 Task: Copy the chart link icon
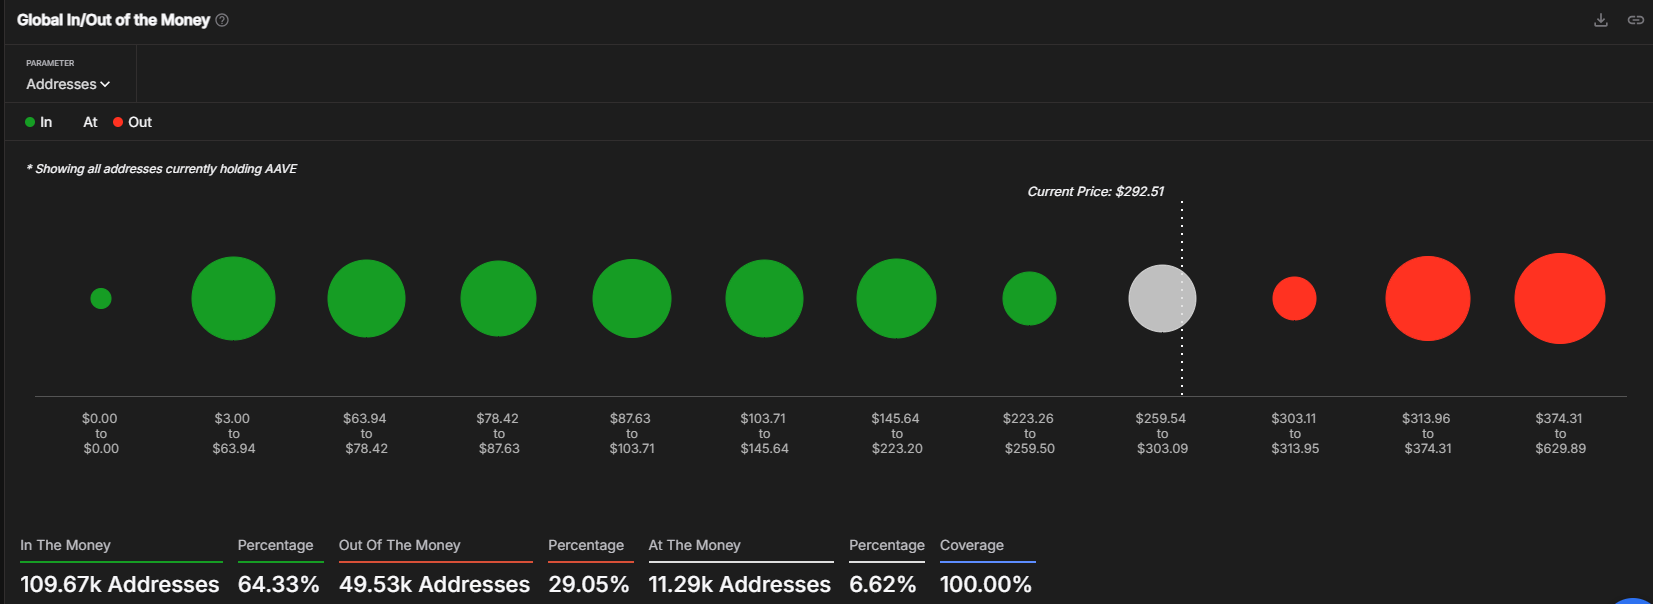(1636, 20)
